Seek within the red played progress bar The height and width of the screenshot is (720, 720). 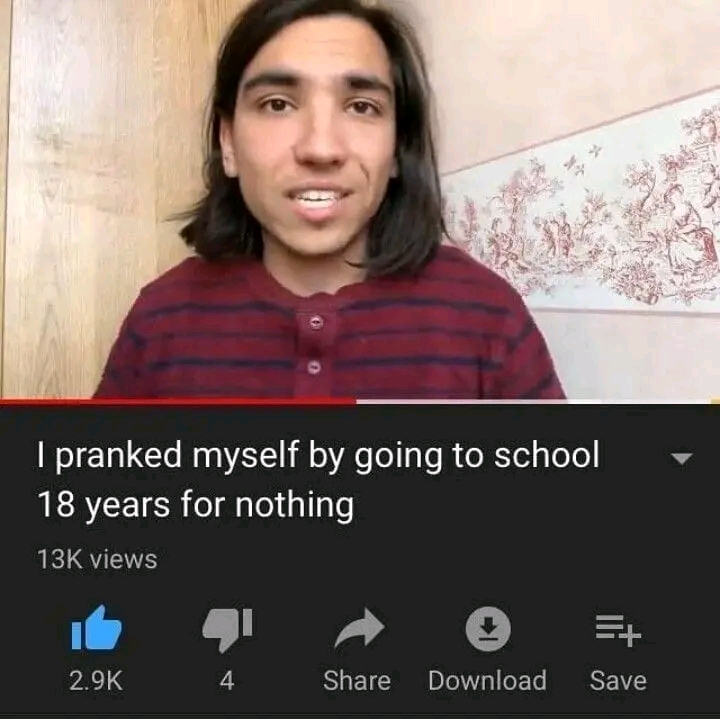click(x=178, y=402)
